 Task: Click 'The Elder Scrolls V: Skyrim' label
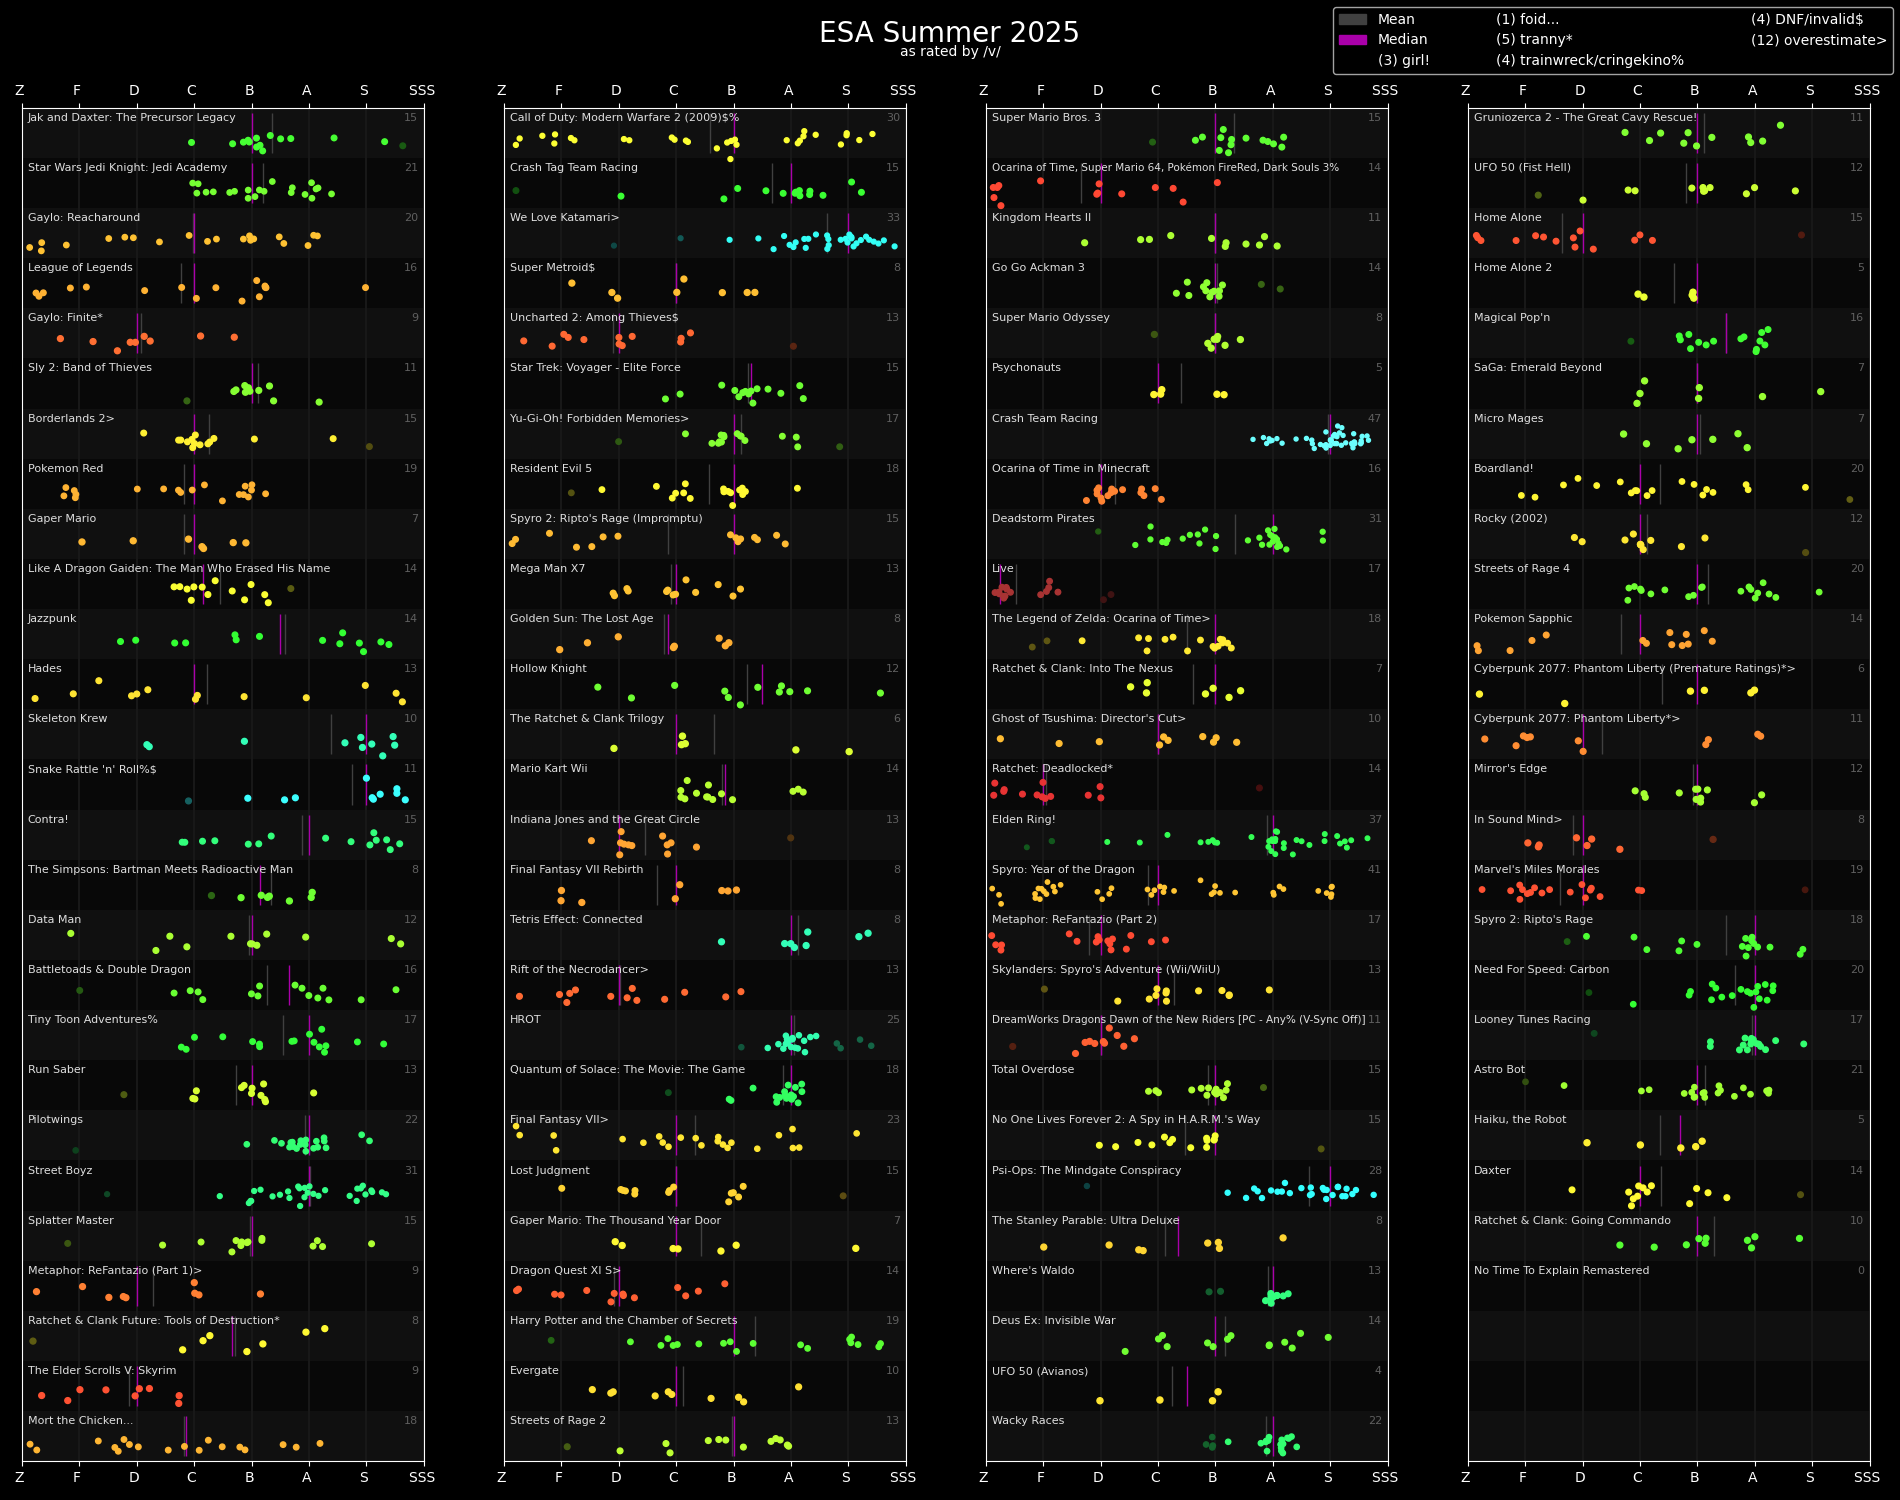[x=102, y=1371]
